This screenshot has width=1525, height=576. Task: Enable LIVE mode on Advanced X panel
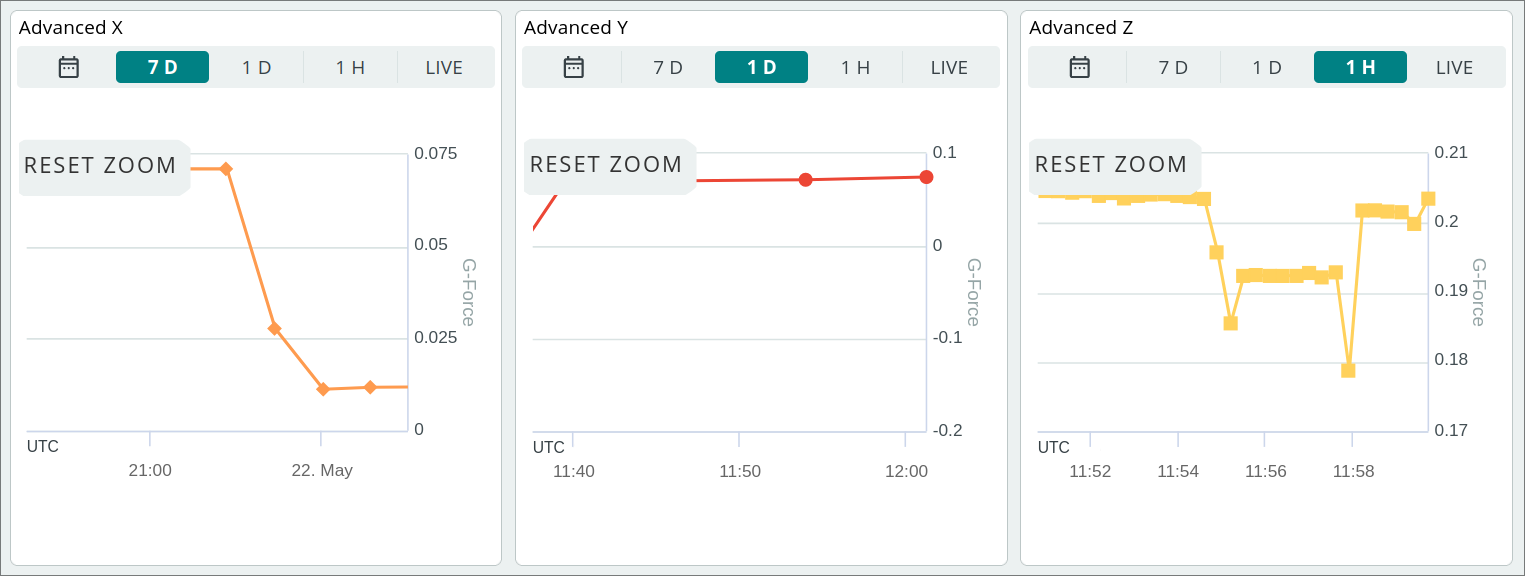click(444, 67)
